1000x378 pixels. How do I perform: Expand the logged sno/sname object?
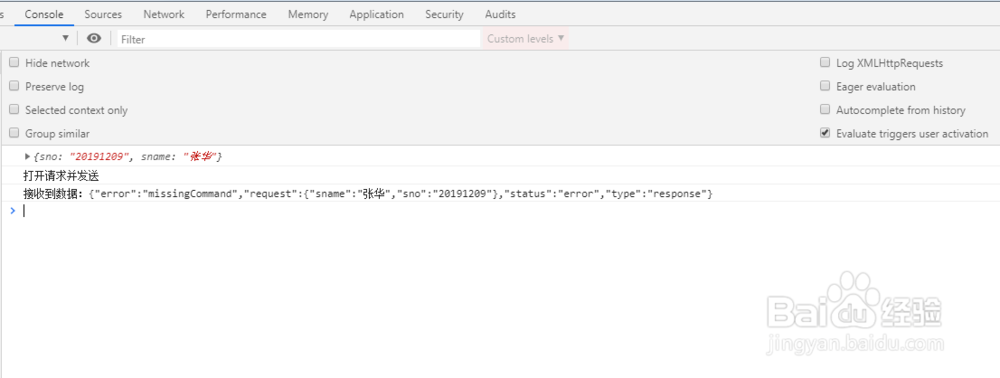point(27,156)
